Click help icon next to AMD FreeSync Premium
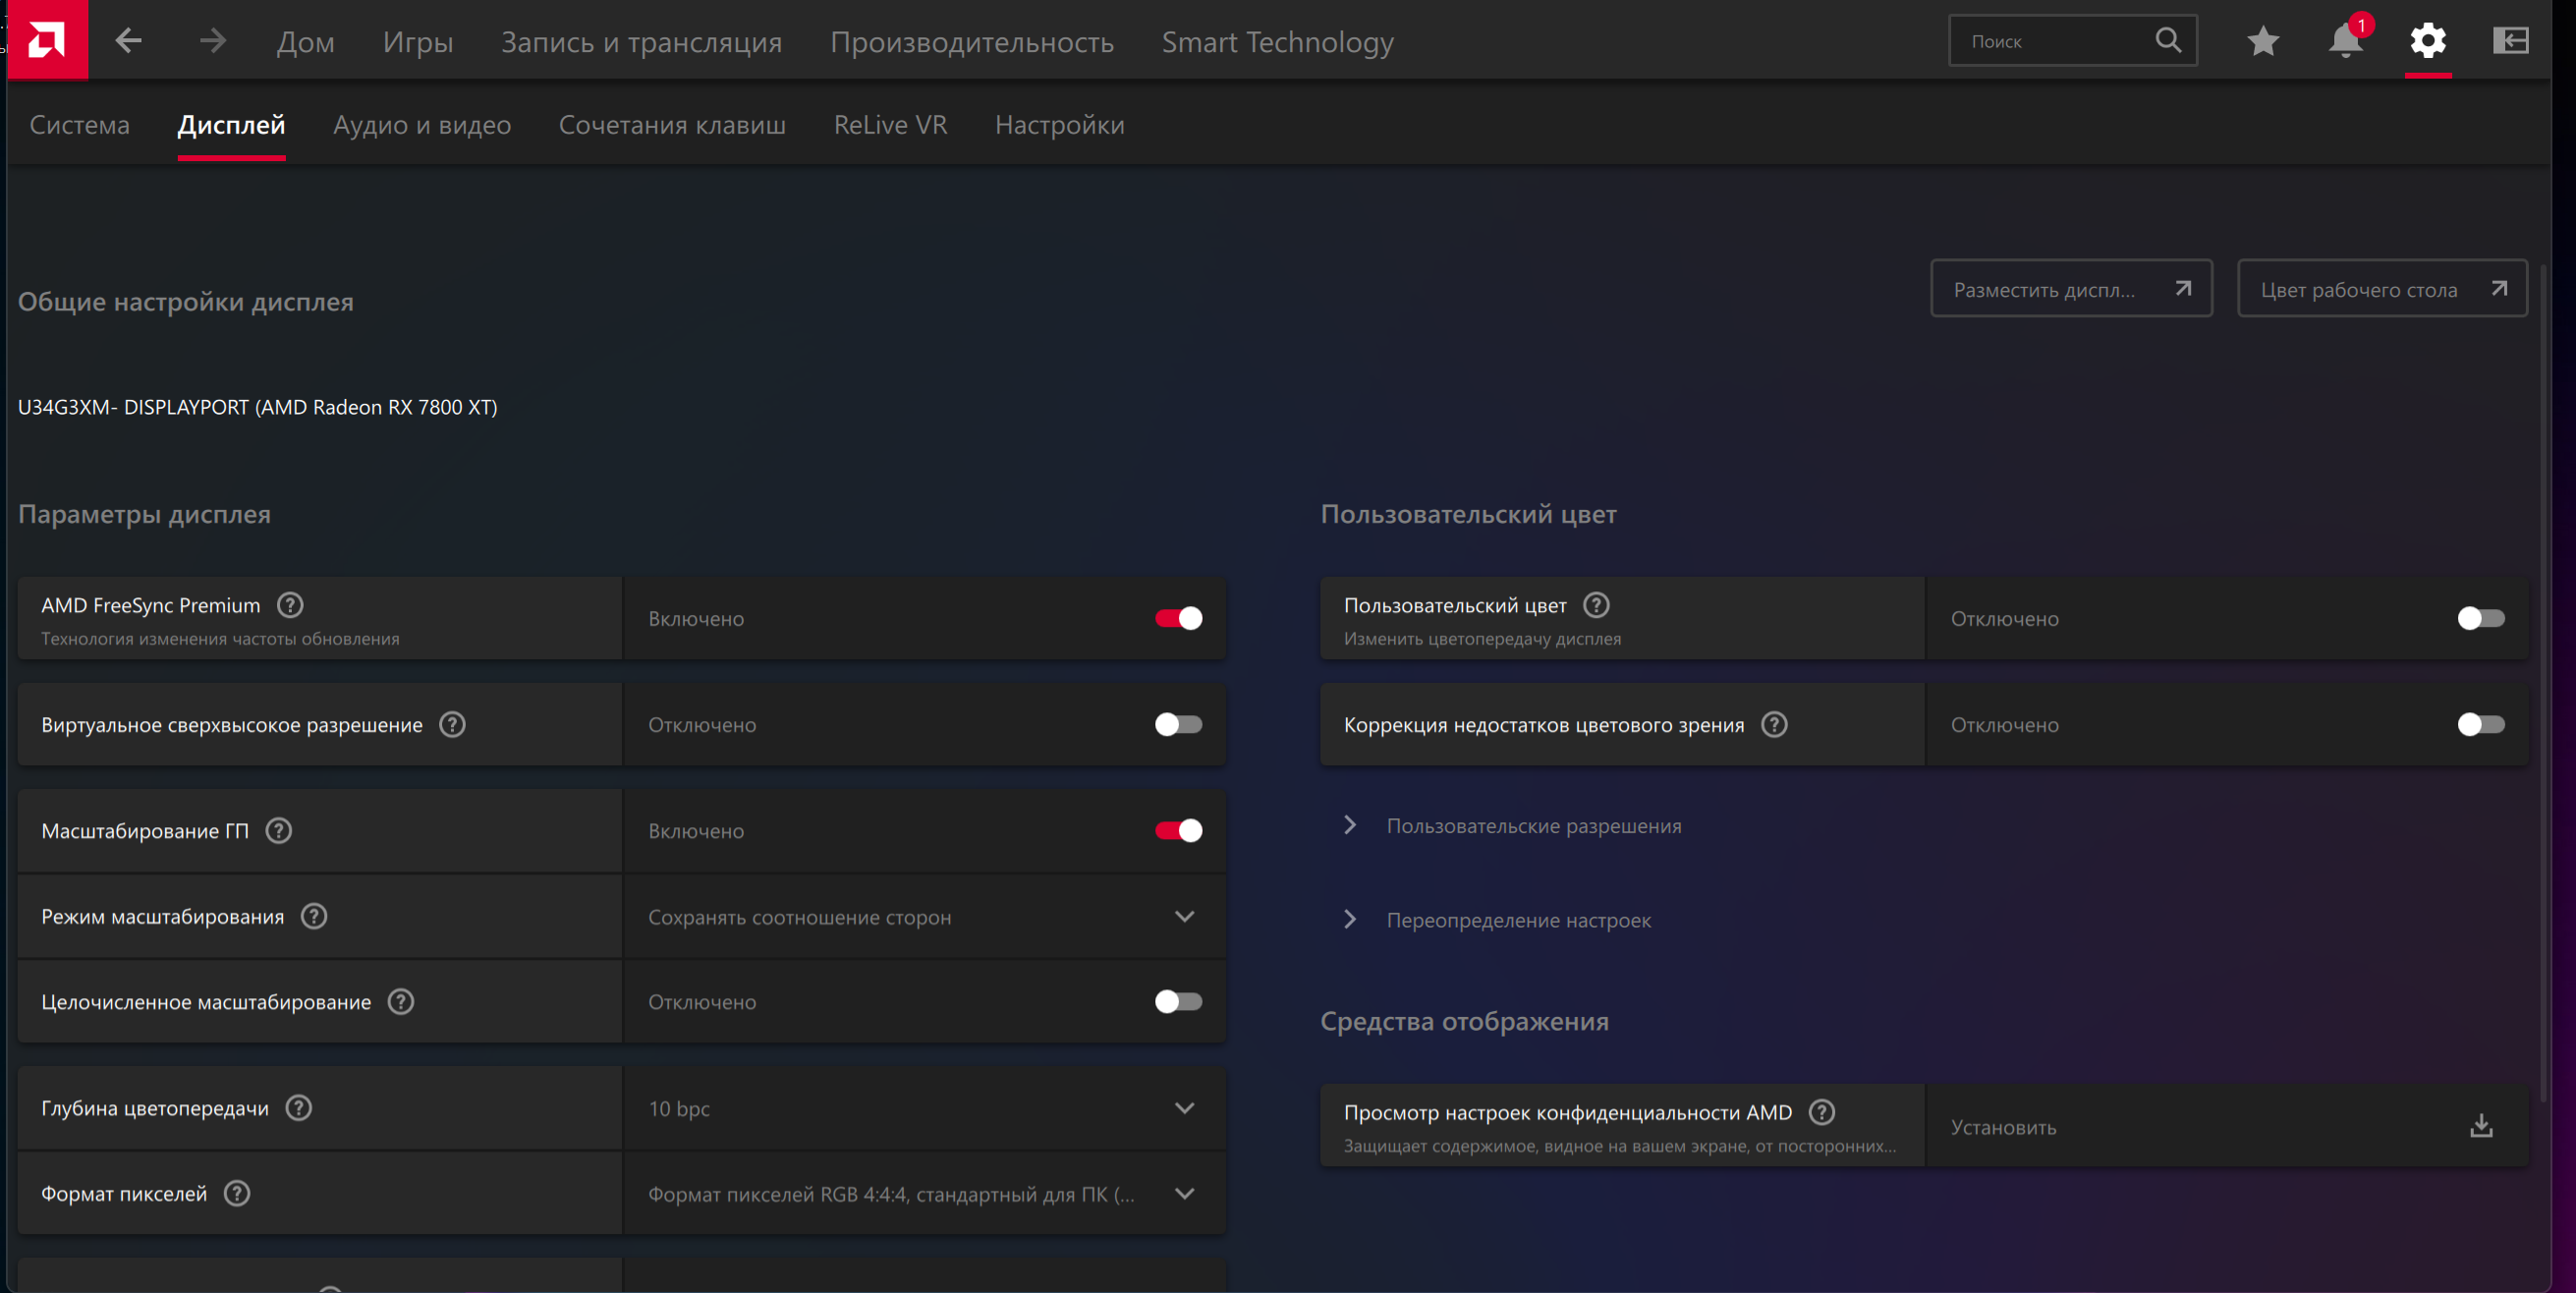Screen dimensions: 2576x1293 coord(290,605)
